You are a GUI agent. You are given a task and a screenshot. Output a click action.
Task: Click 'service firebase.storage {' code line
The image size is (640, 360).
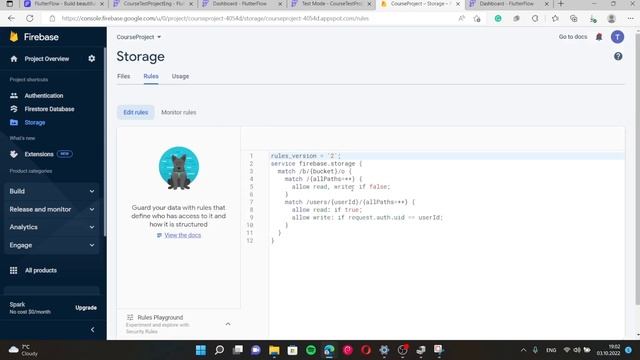coord(316,164)
